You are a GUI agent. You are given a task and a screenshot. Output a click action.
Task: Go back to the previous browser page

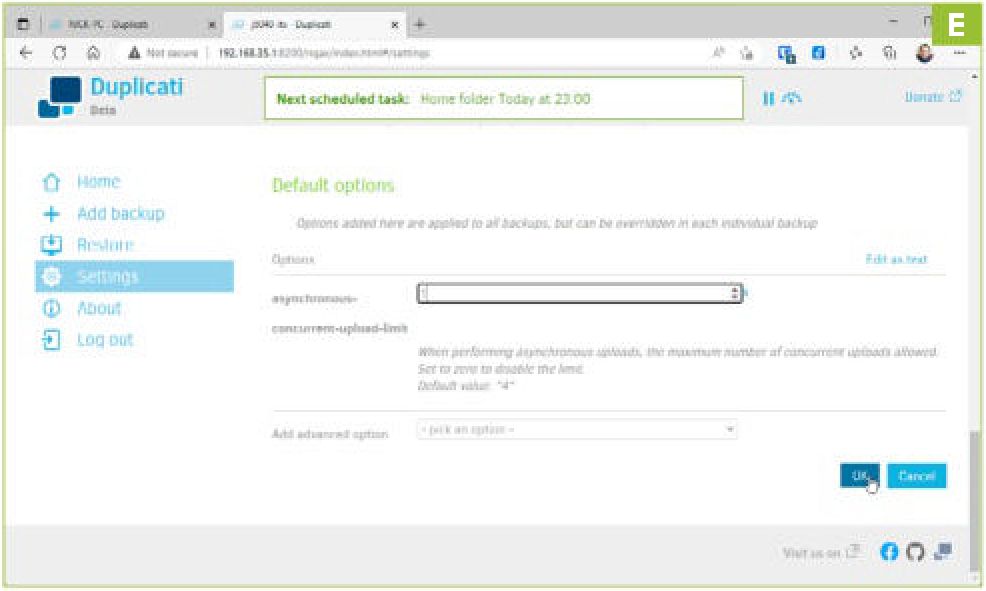26,53
